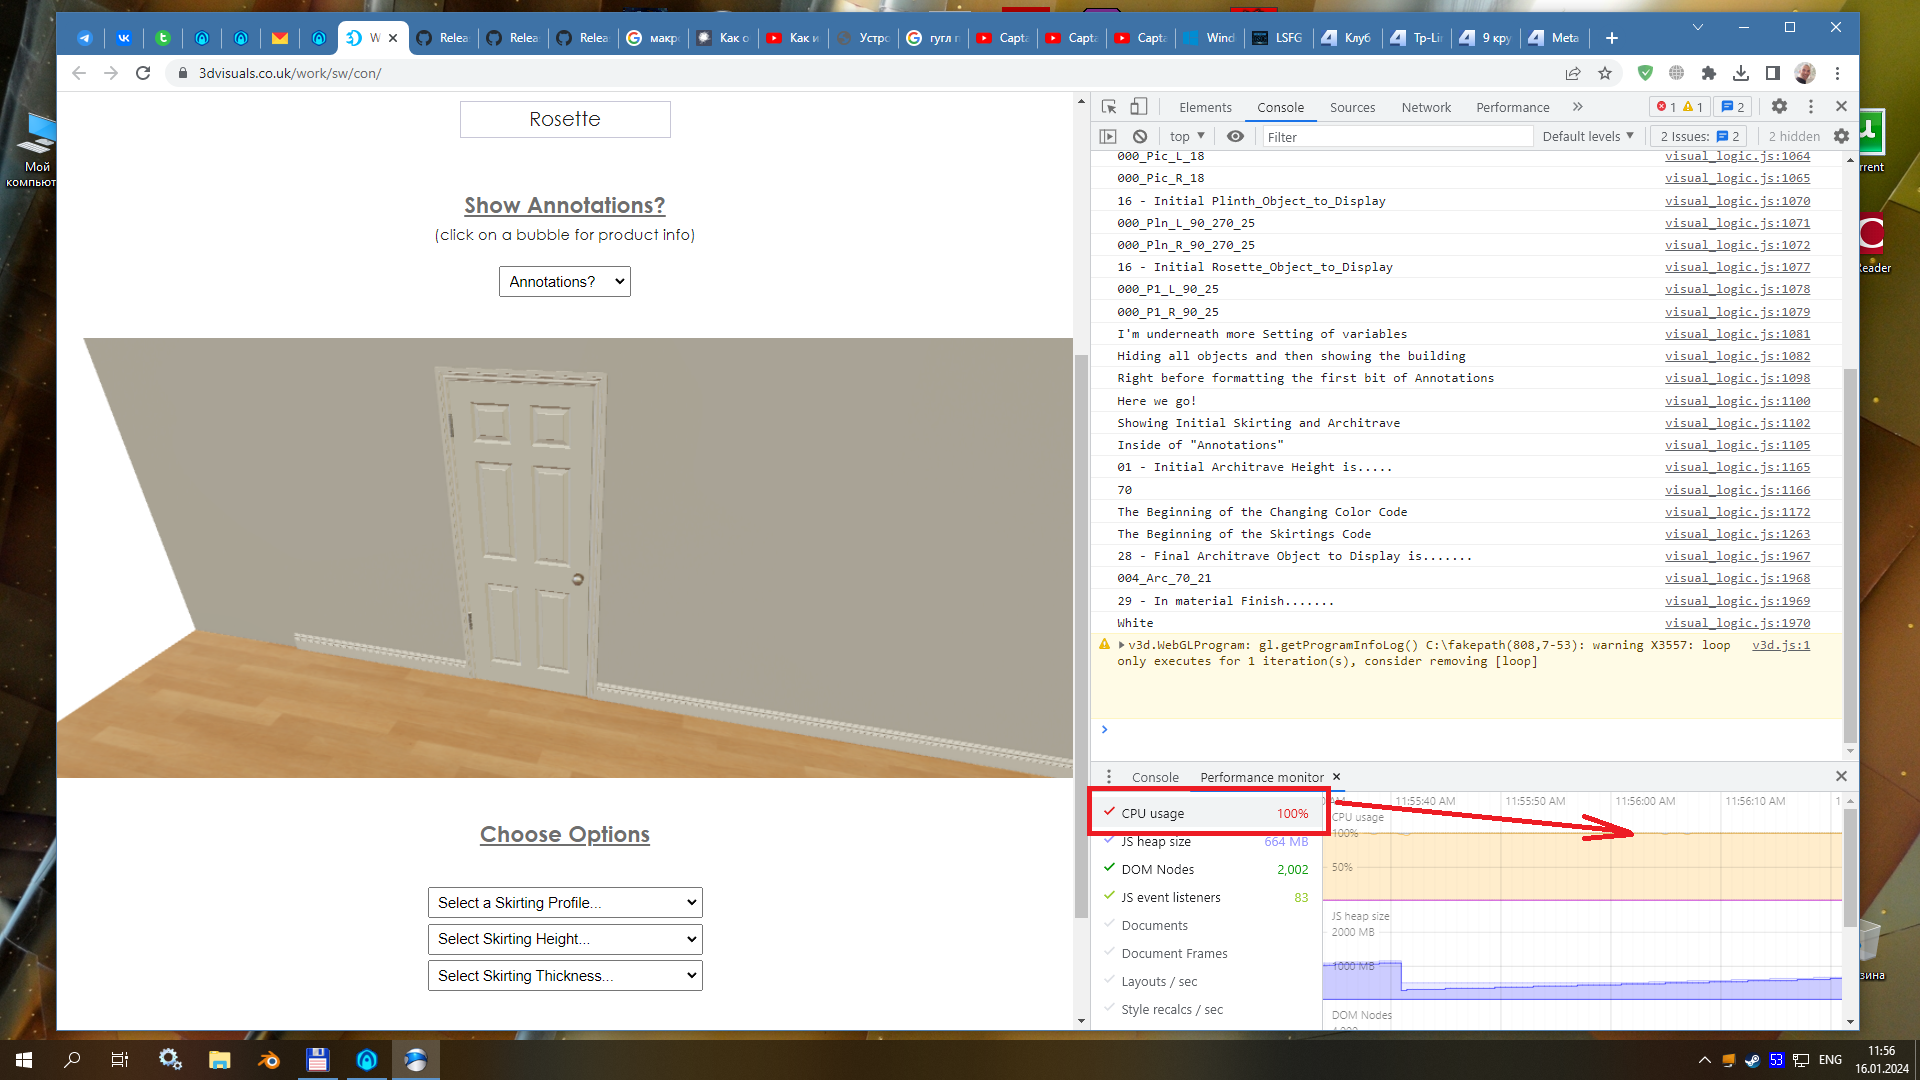
Task: Click the blue issues counter badge
Action: click(1732, 107)
